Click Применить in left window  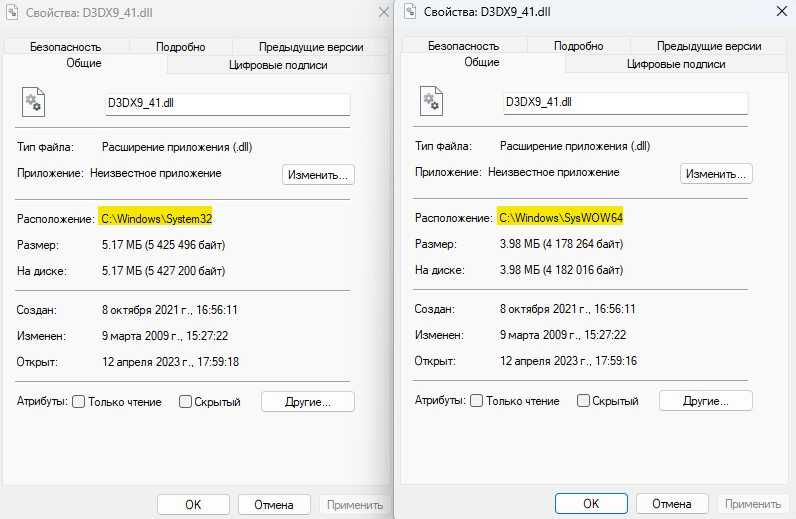(355, 505)
